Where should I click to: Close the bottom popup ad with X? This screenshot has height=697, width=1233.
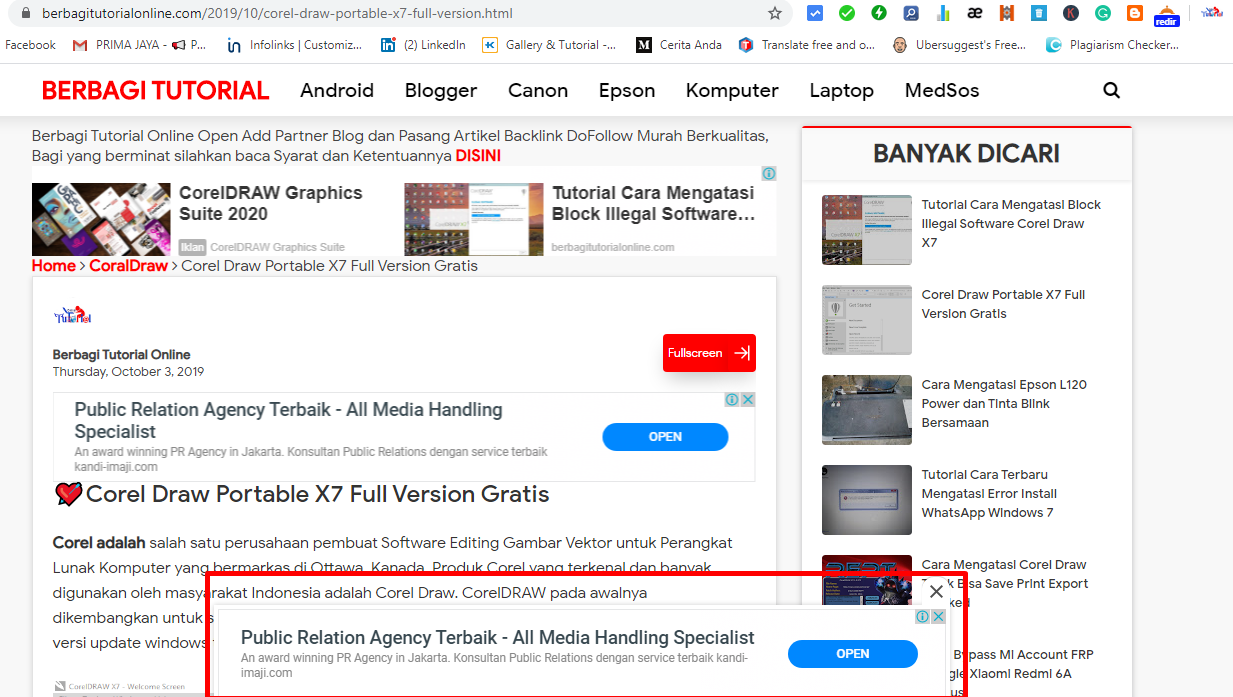click(x=936, y=591)
